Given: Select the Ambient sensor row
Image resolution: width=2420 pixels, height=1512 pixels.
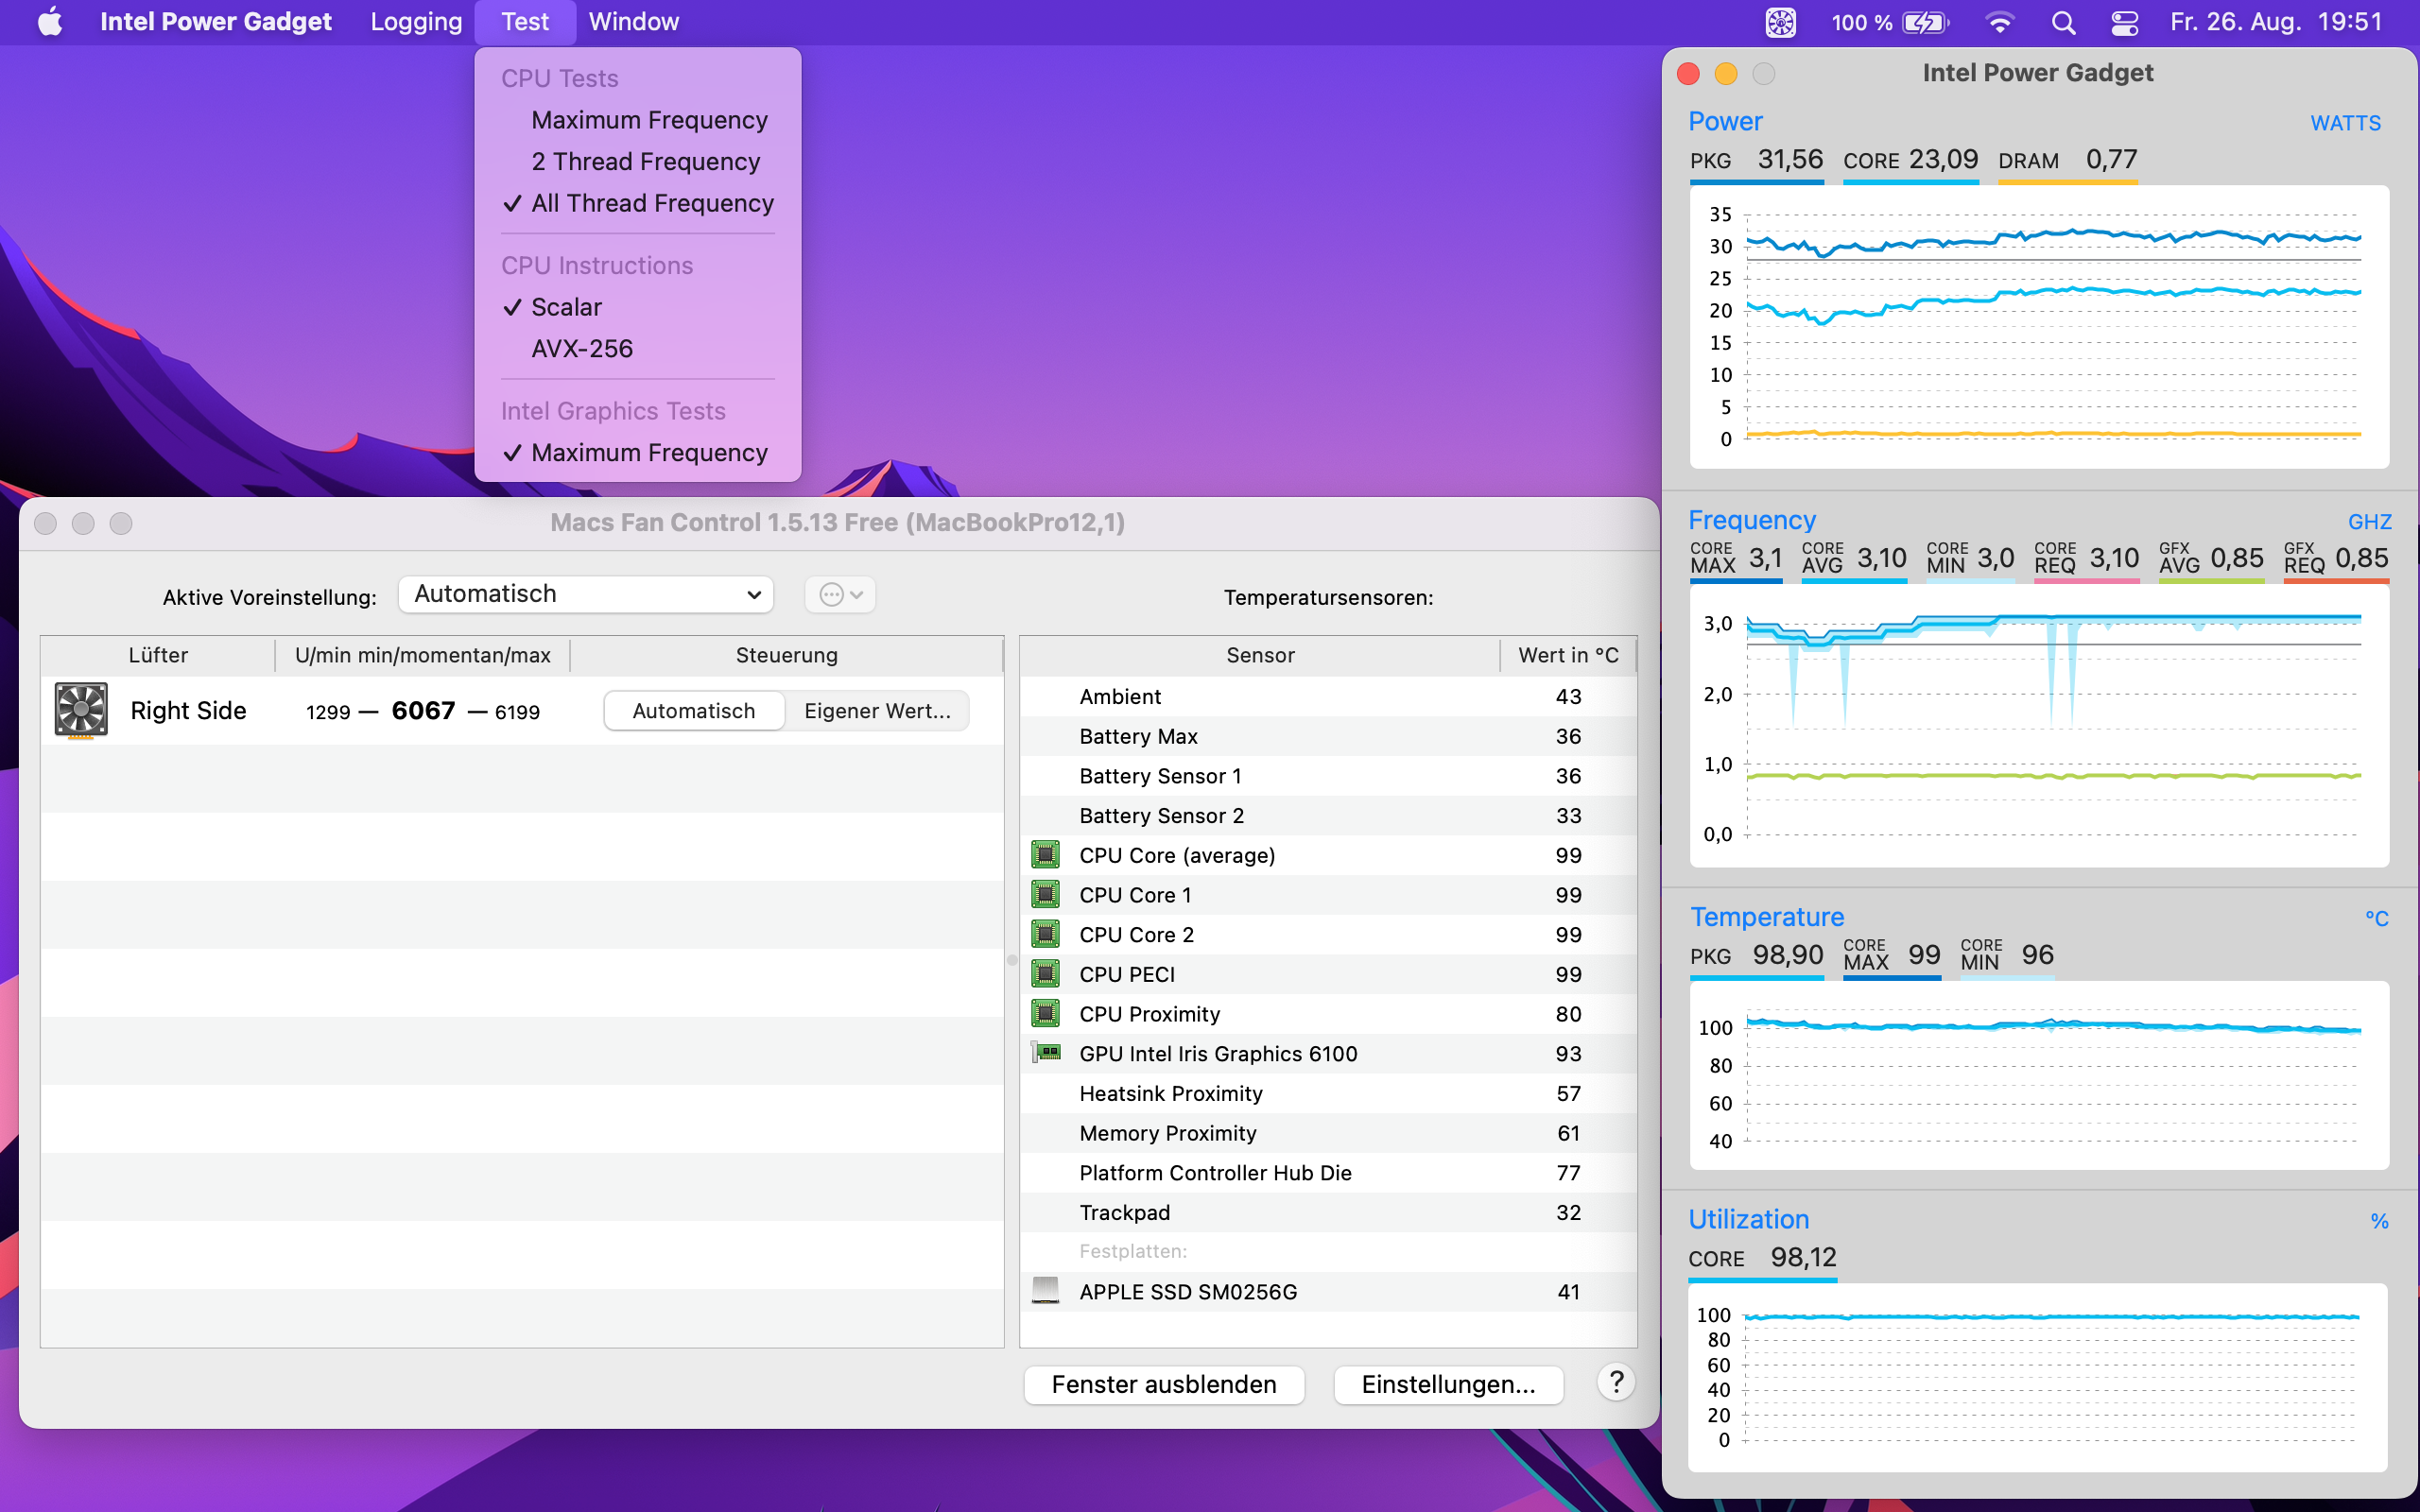Looking at the screenshot, I should point(1328,696).
